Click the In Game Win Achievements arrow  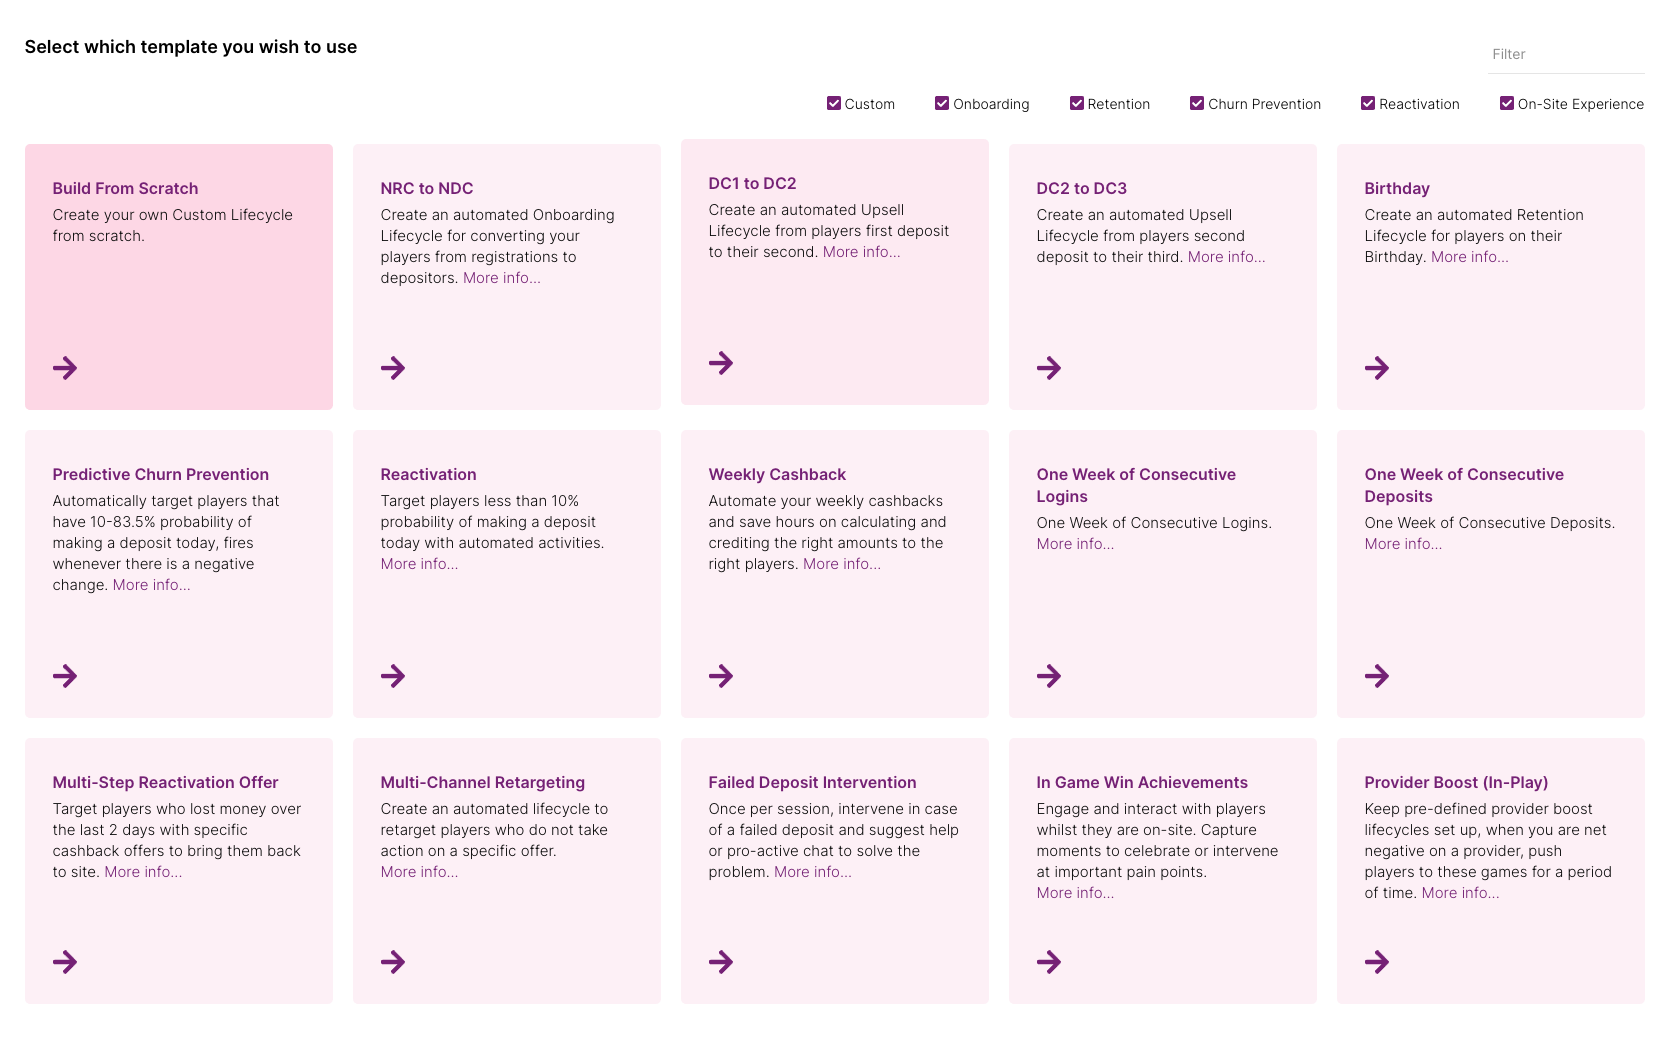click(x=1049, y=962)
